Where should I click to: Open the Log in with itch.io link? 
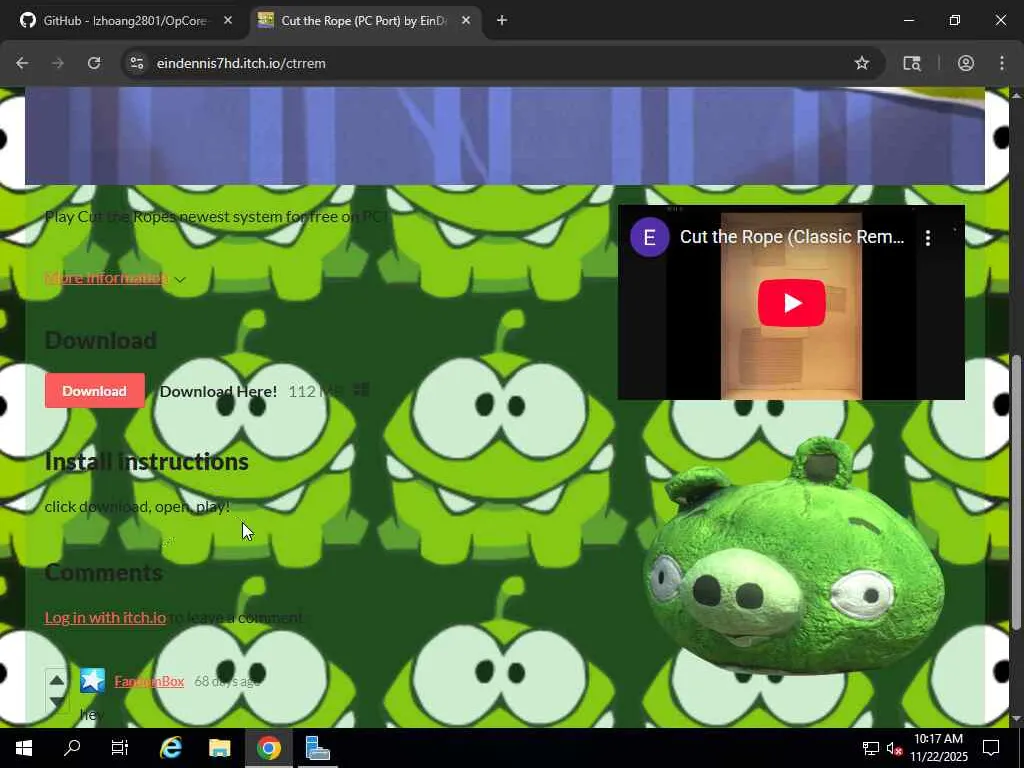pos(105,618)
